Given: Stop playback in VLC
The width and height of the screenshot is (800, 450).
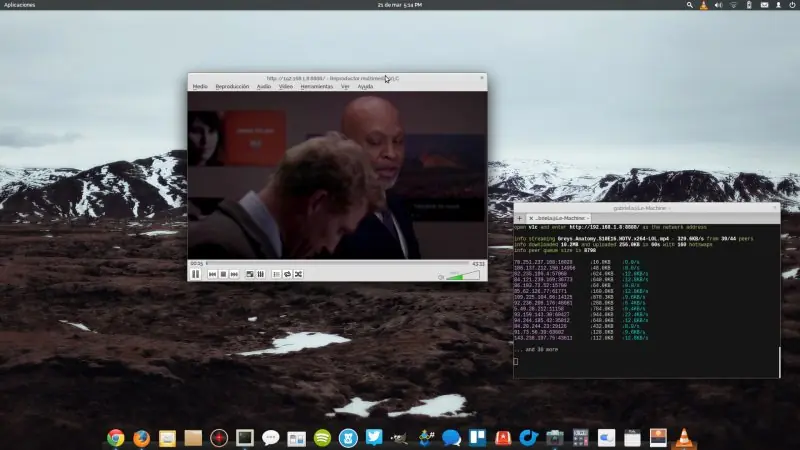Looking at the screenshot, I should (223, 274).
